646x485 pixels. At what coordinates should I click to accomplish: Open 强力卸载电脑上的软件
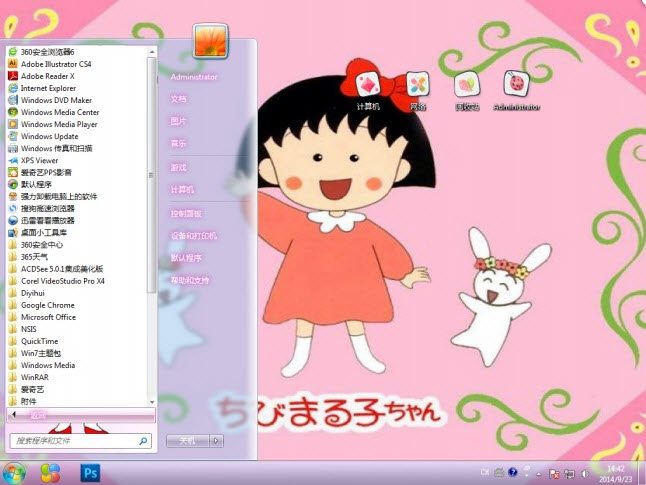point(53,197)
